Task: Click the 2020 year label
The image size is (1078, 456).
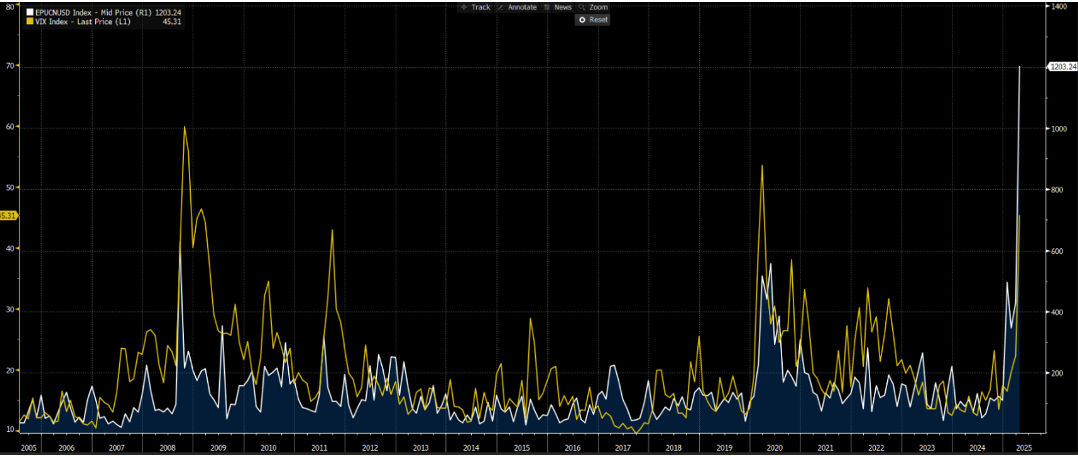Action: click(x=775, y=447)
